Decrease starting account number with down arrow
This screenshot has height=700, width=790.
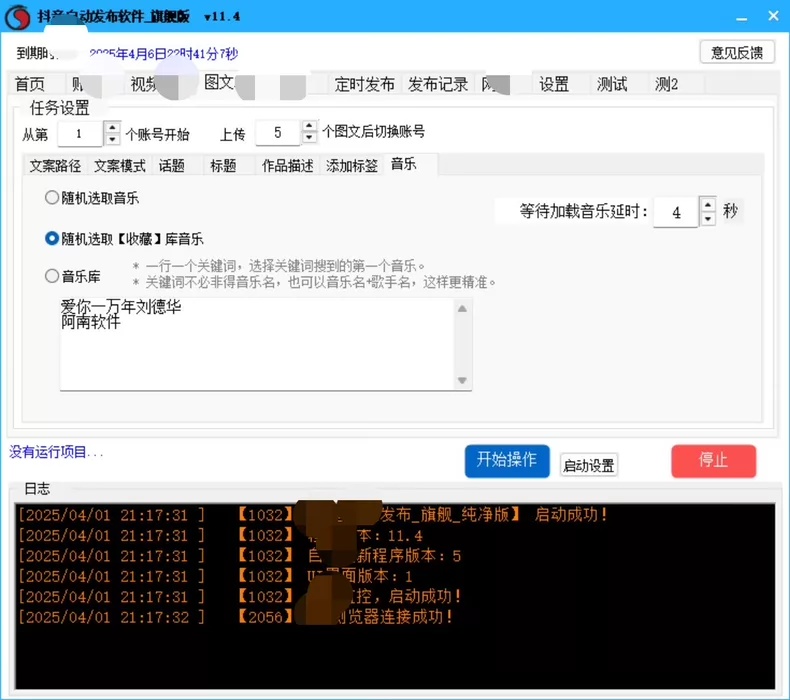pos(112,140)
